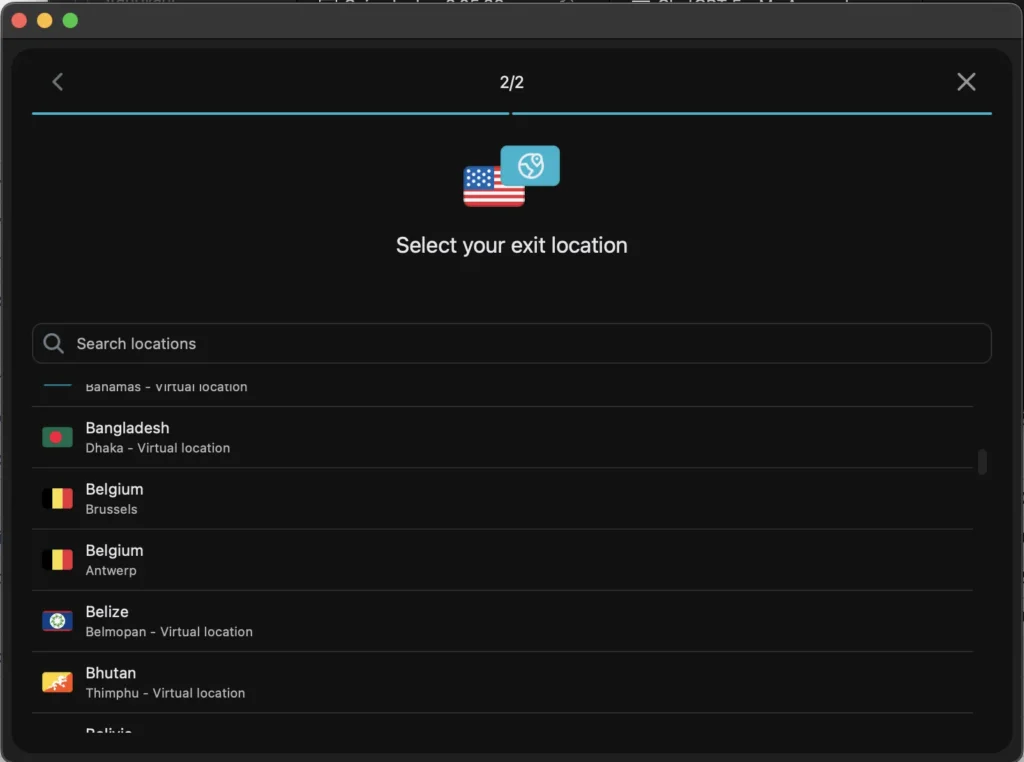The image size is (1024, 762).
Task: Click the Bhutan flag icon
Action: 57,682
